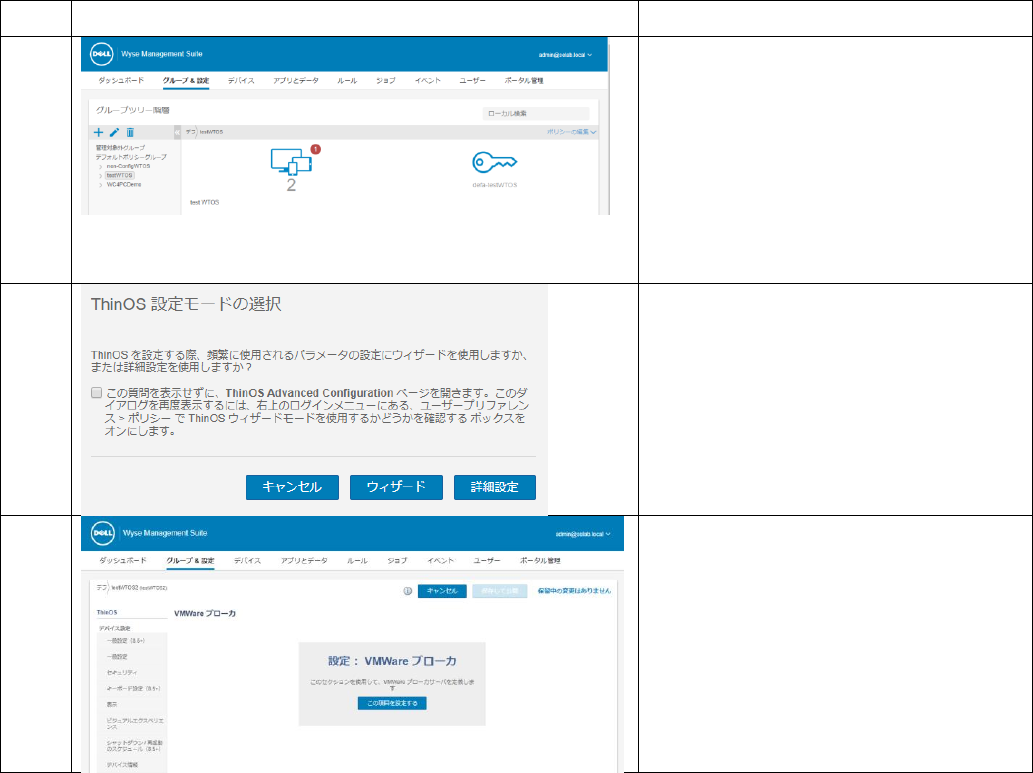The width and height of the screenshot is (1033, 773).
Task: Open ポータル管理 tab on the VMWare broker page
Action: tap(540, 561)
